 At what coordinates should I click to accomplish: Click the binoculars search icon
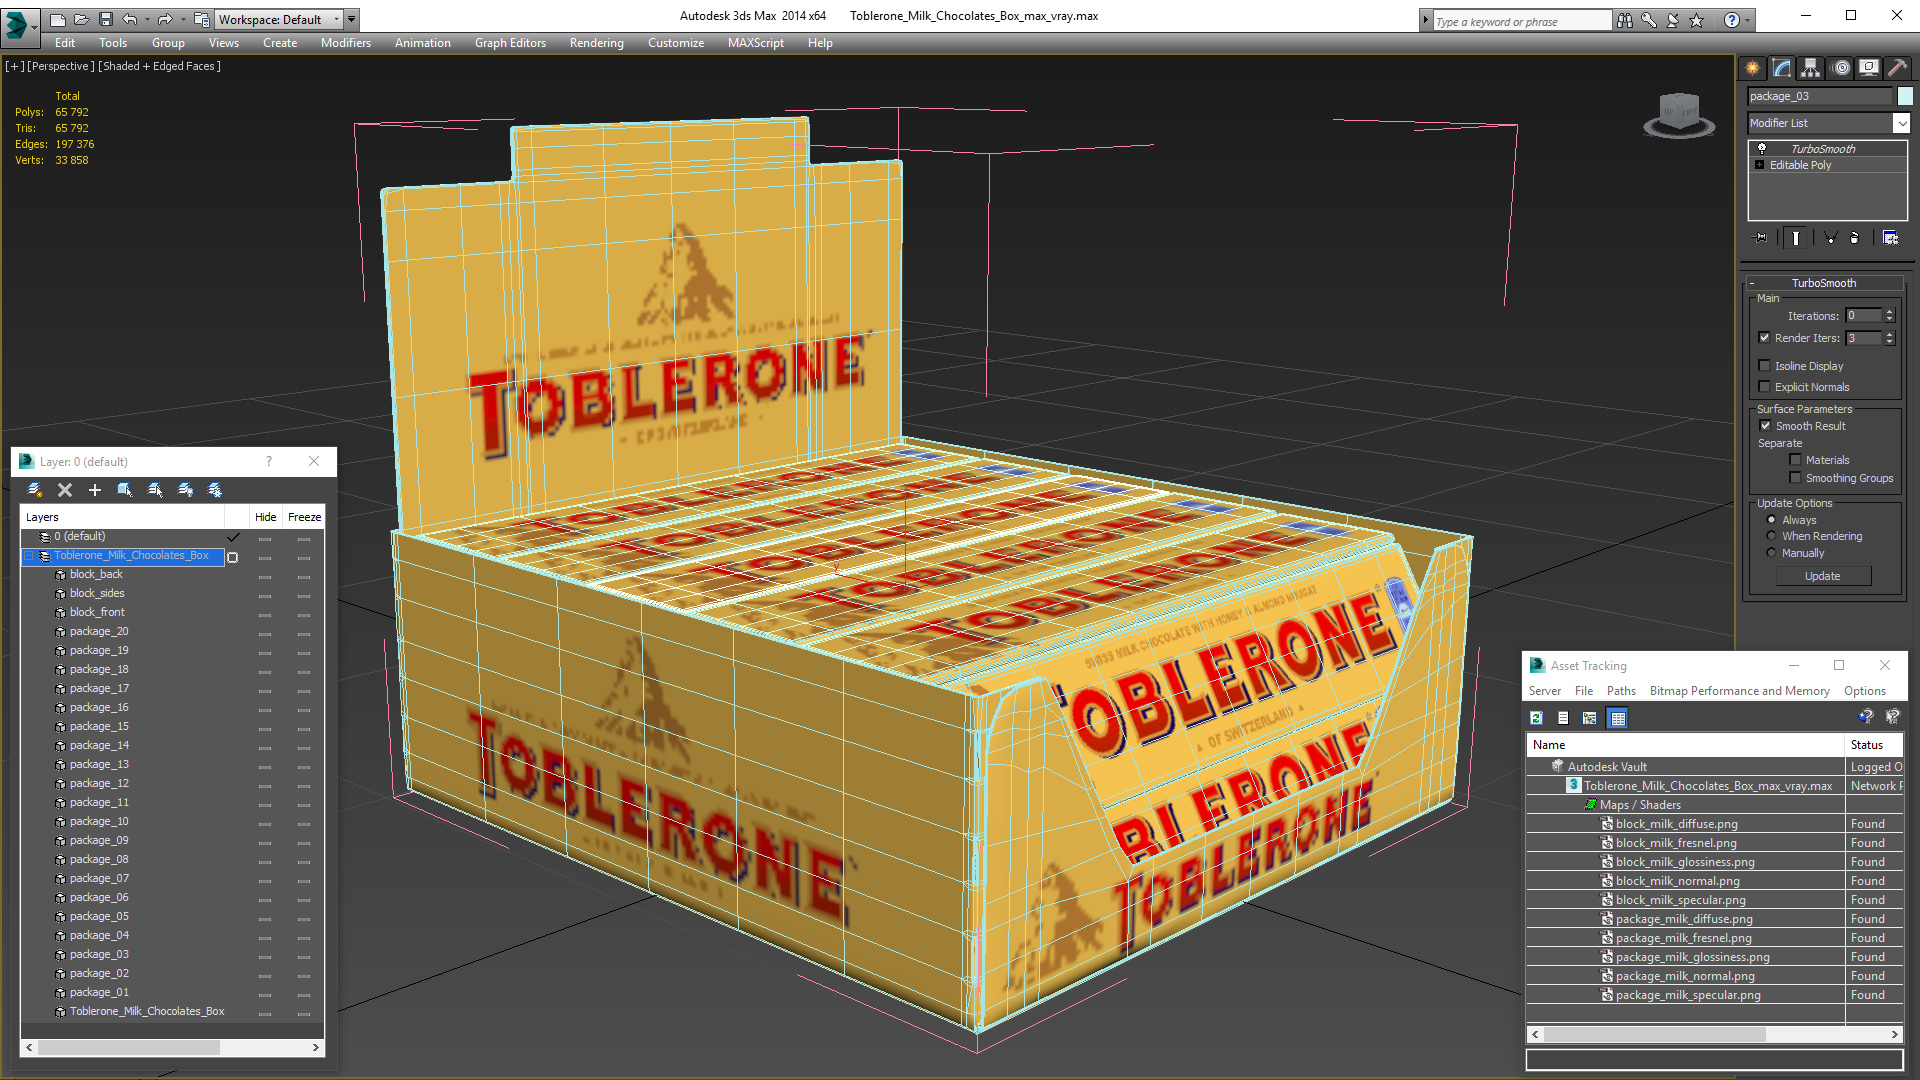[1625, 20]
